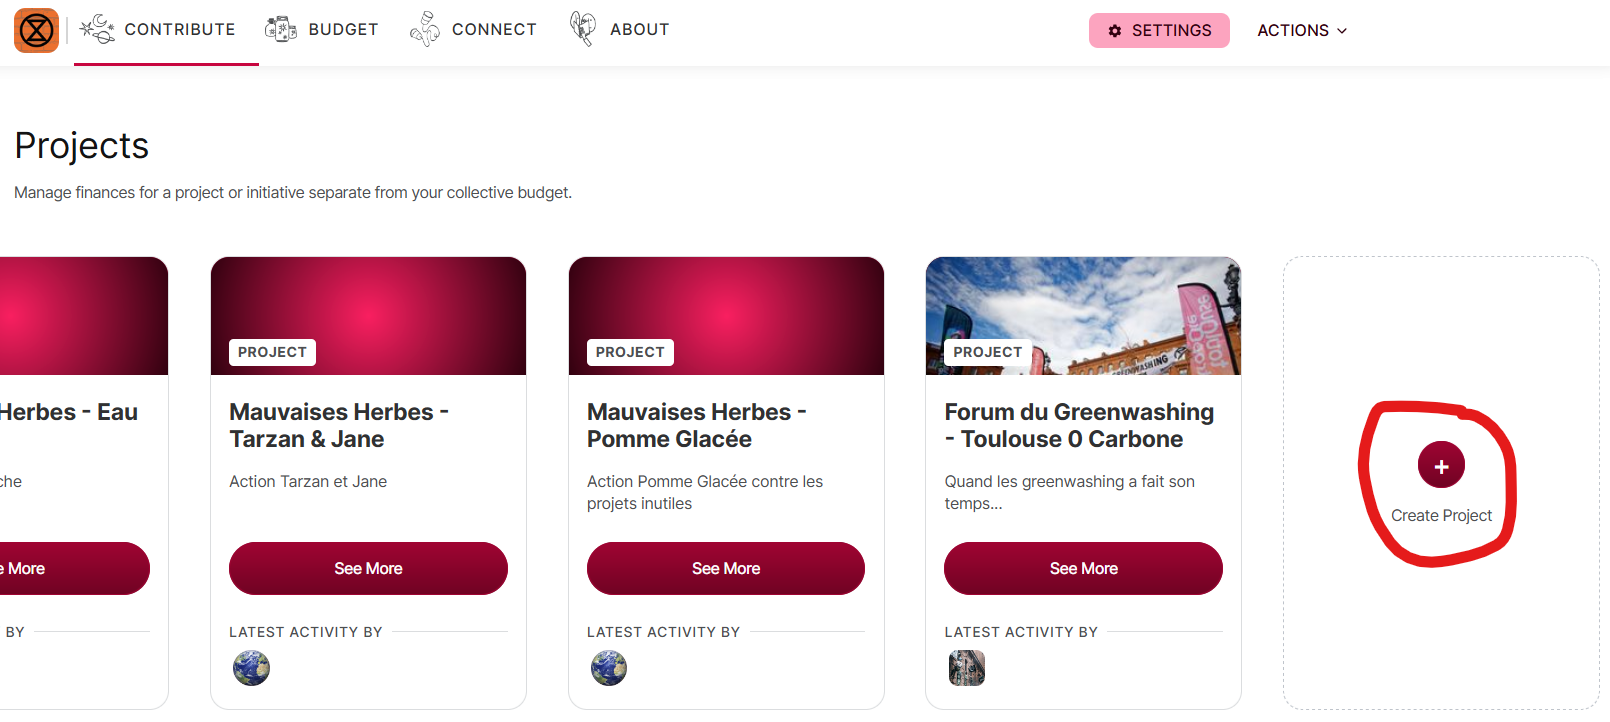See more of Mauvaises Herbes Pomme Glacée
Image resolution: width=1610 pixels, height=722 pixels.
tap(726, 568)
